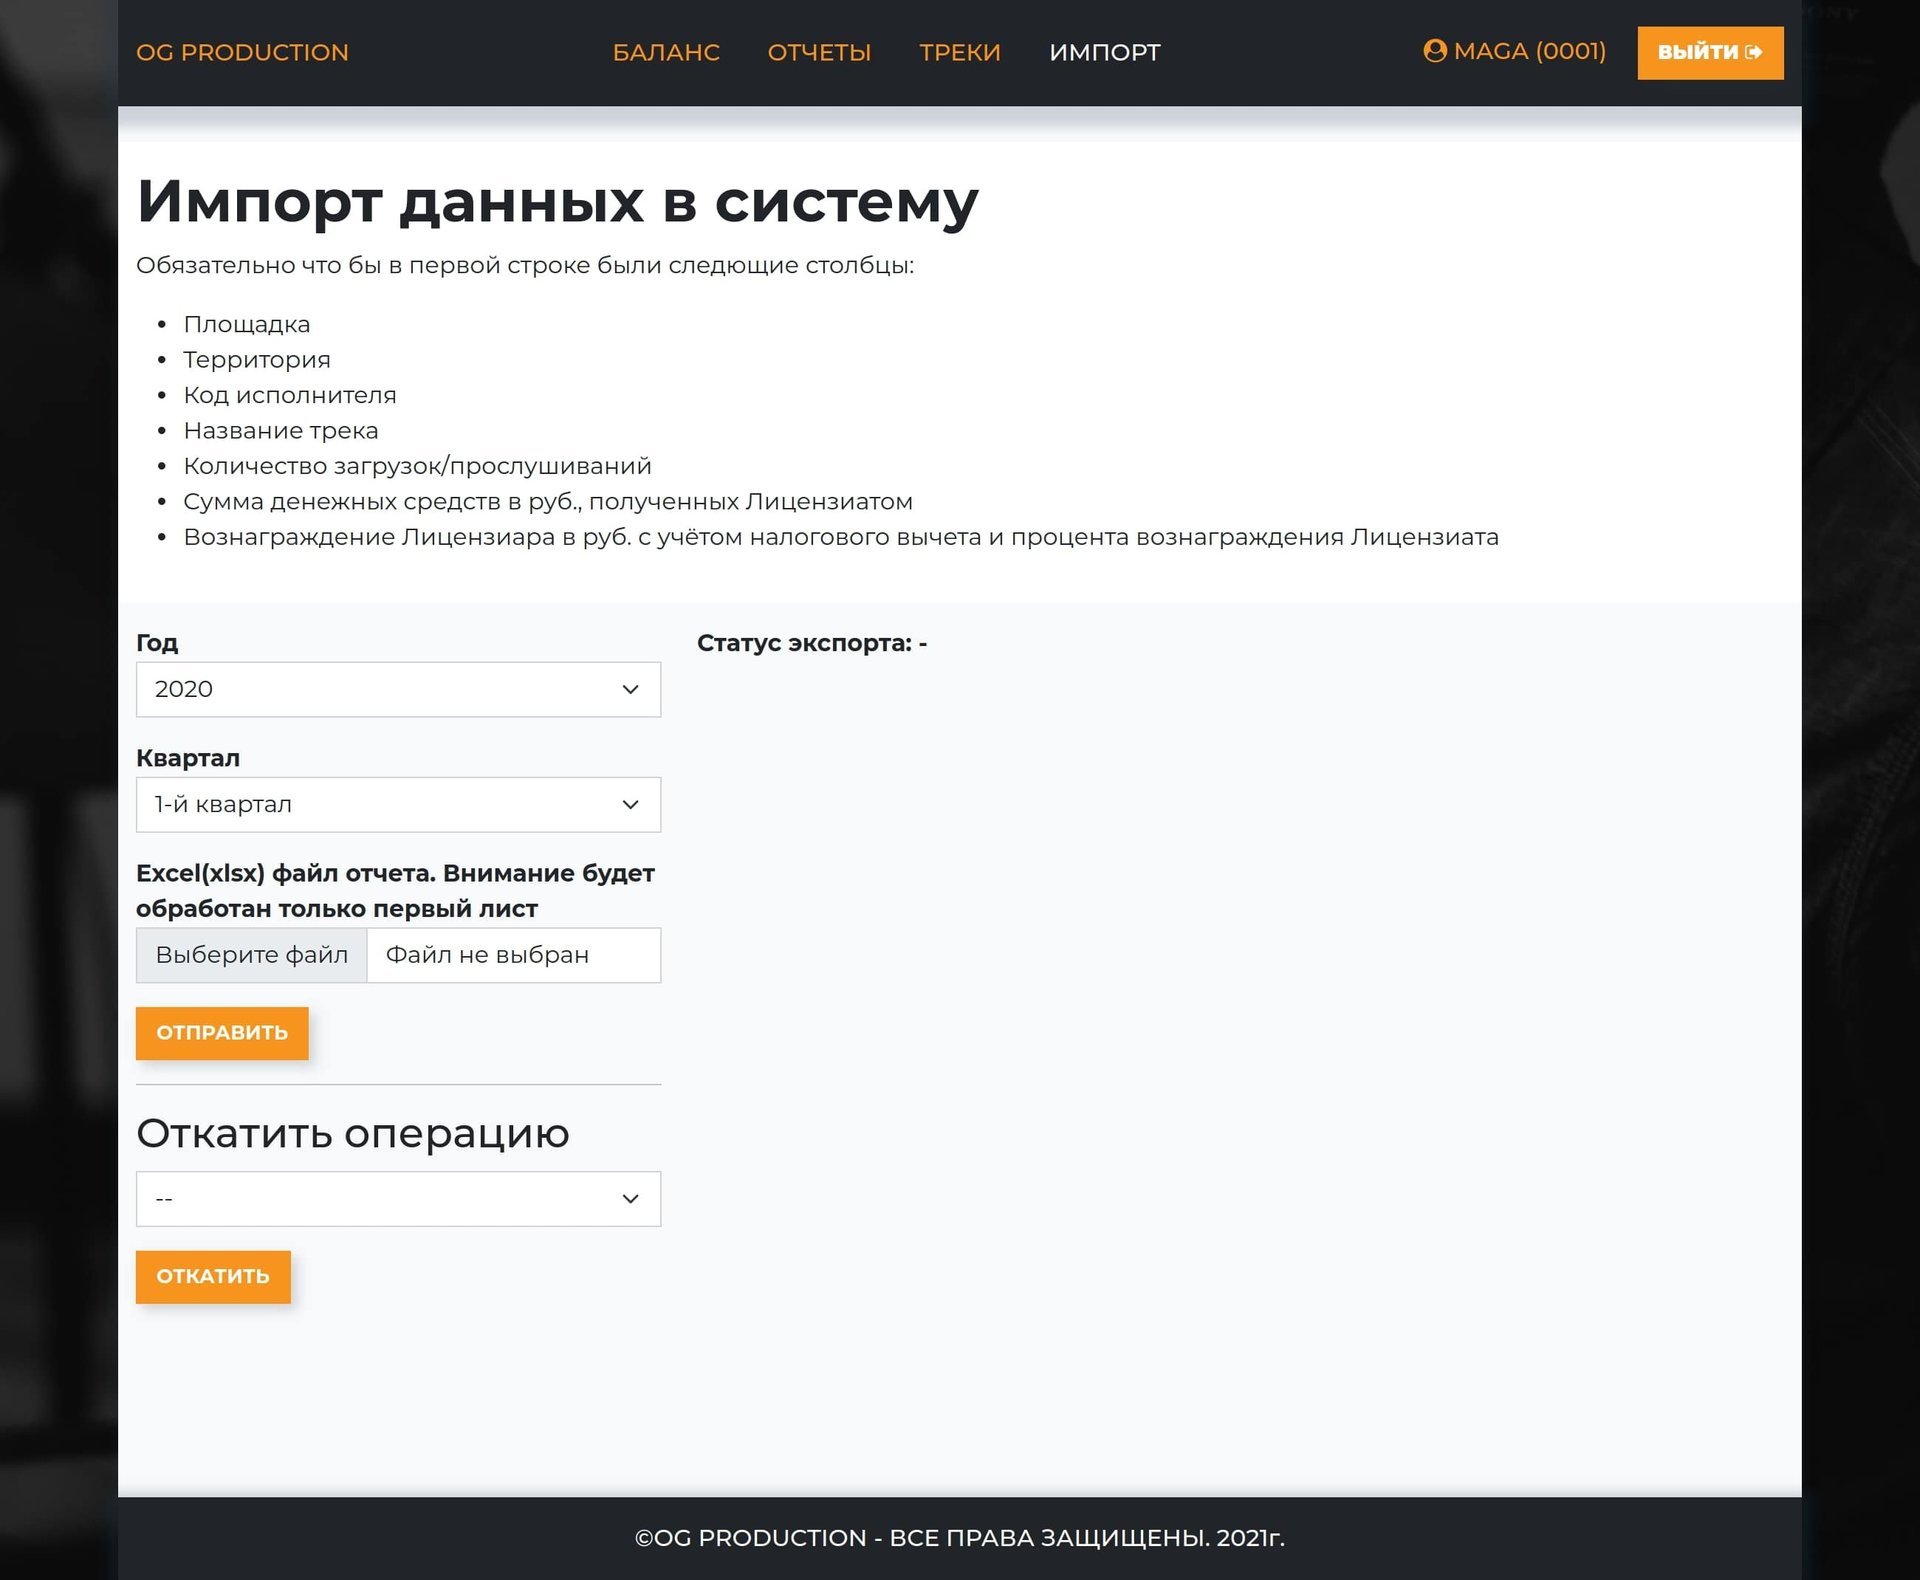This screenshot has width=1920, height=1580.
Task: Select the ИМПОРТ menu item
Action: click(x=1105, y=52)
